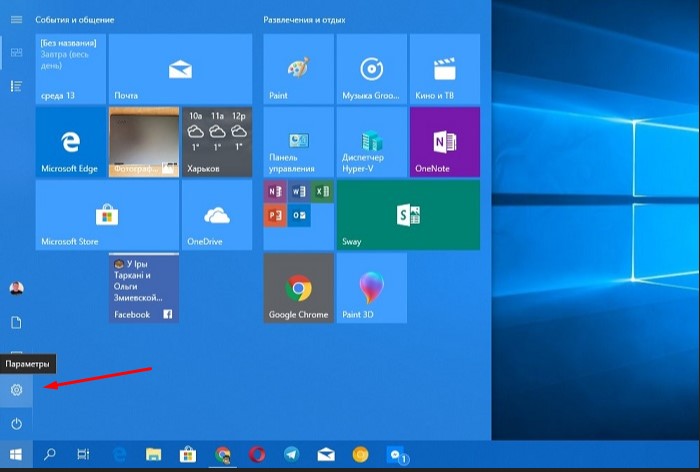This screenshot has width=700, height=472.
Task: Launch the Диспетчер Hyper-V tile
Action: pos(371,142)
